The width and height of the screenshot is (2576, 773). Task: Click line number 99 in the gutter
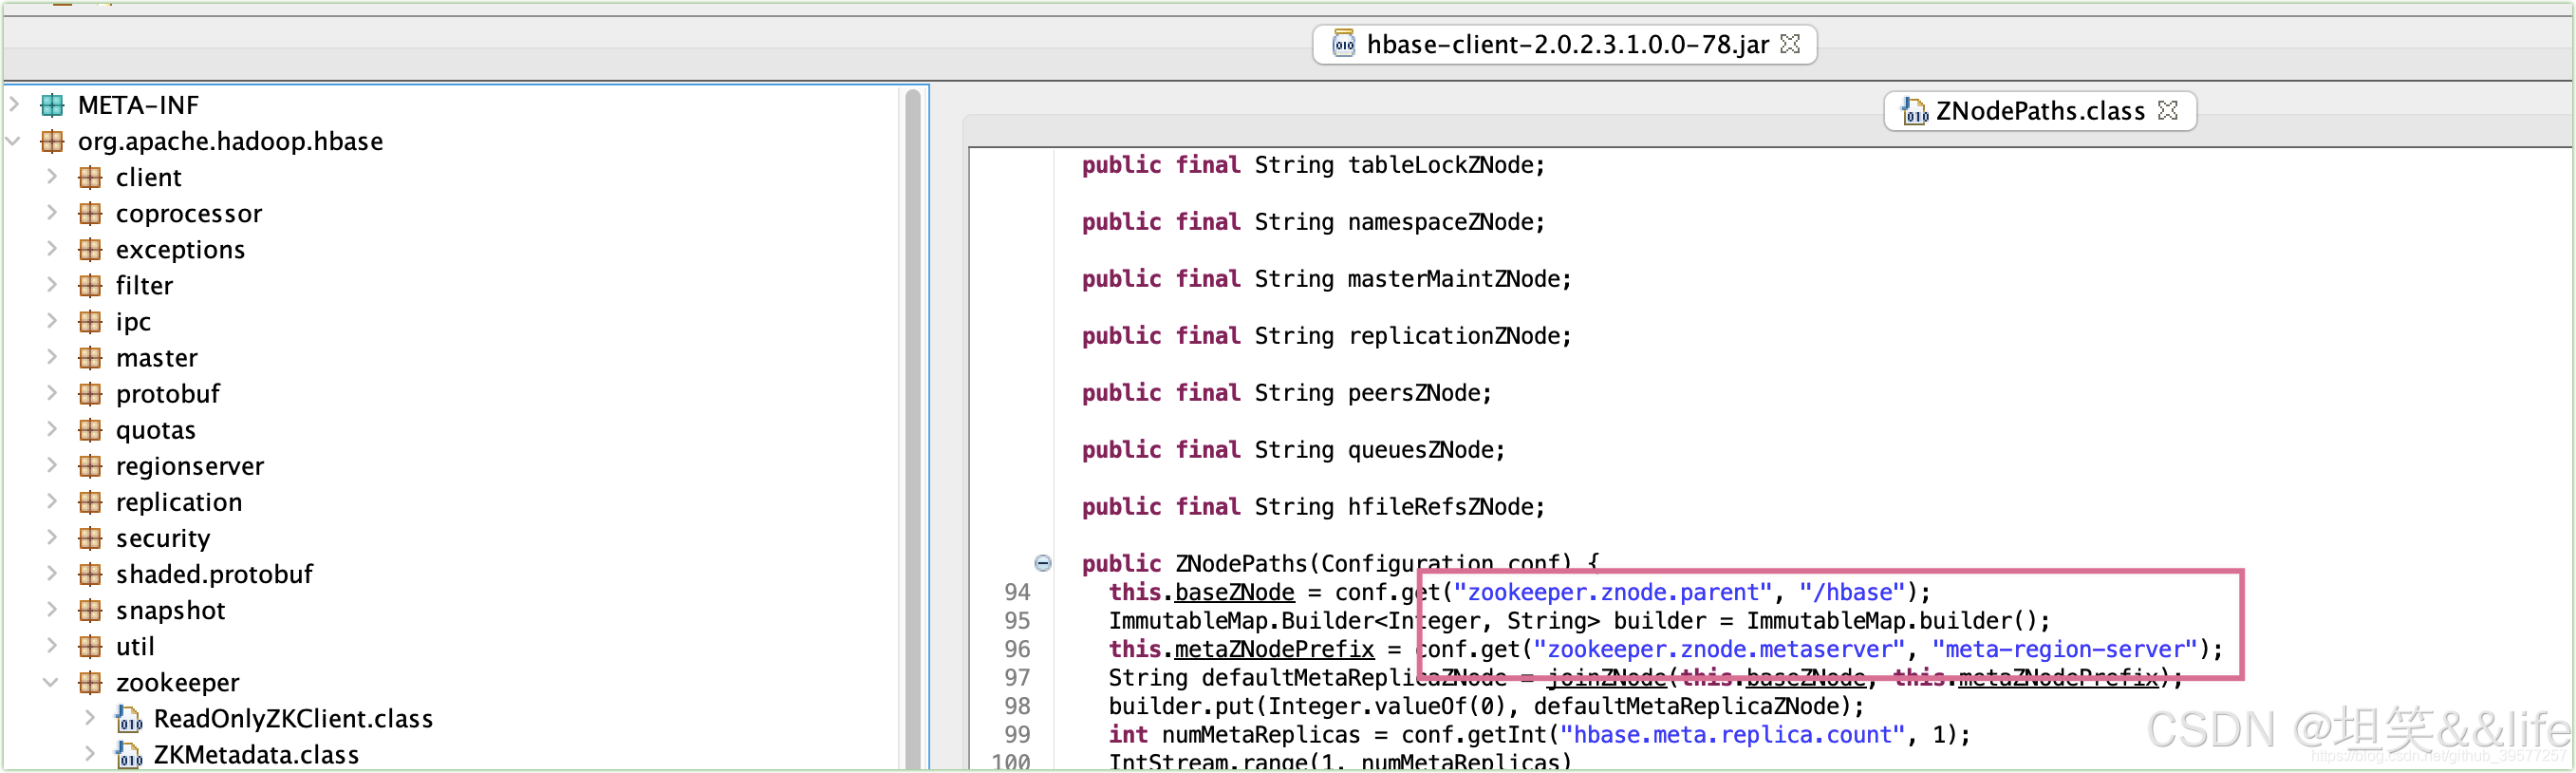click(x=1017, y=734)
